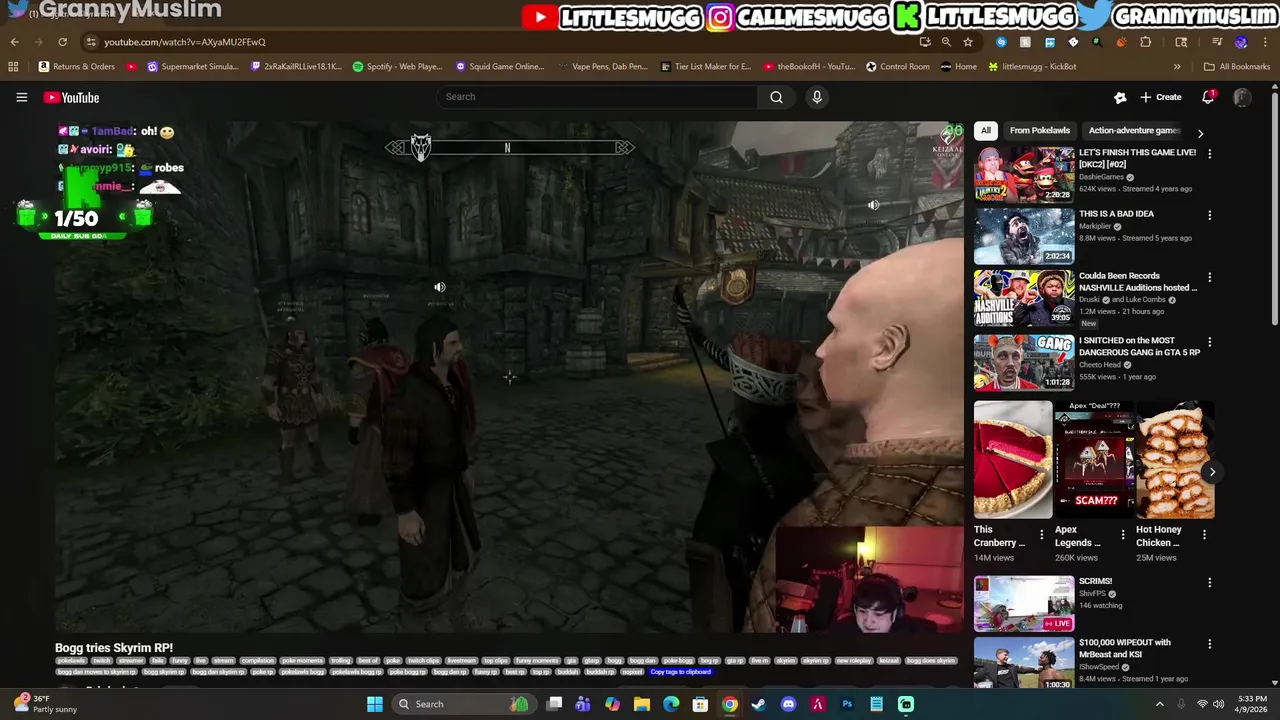Click the taskbar Search box
Screen dimensions: 1280x720
(463, 704)
